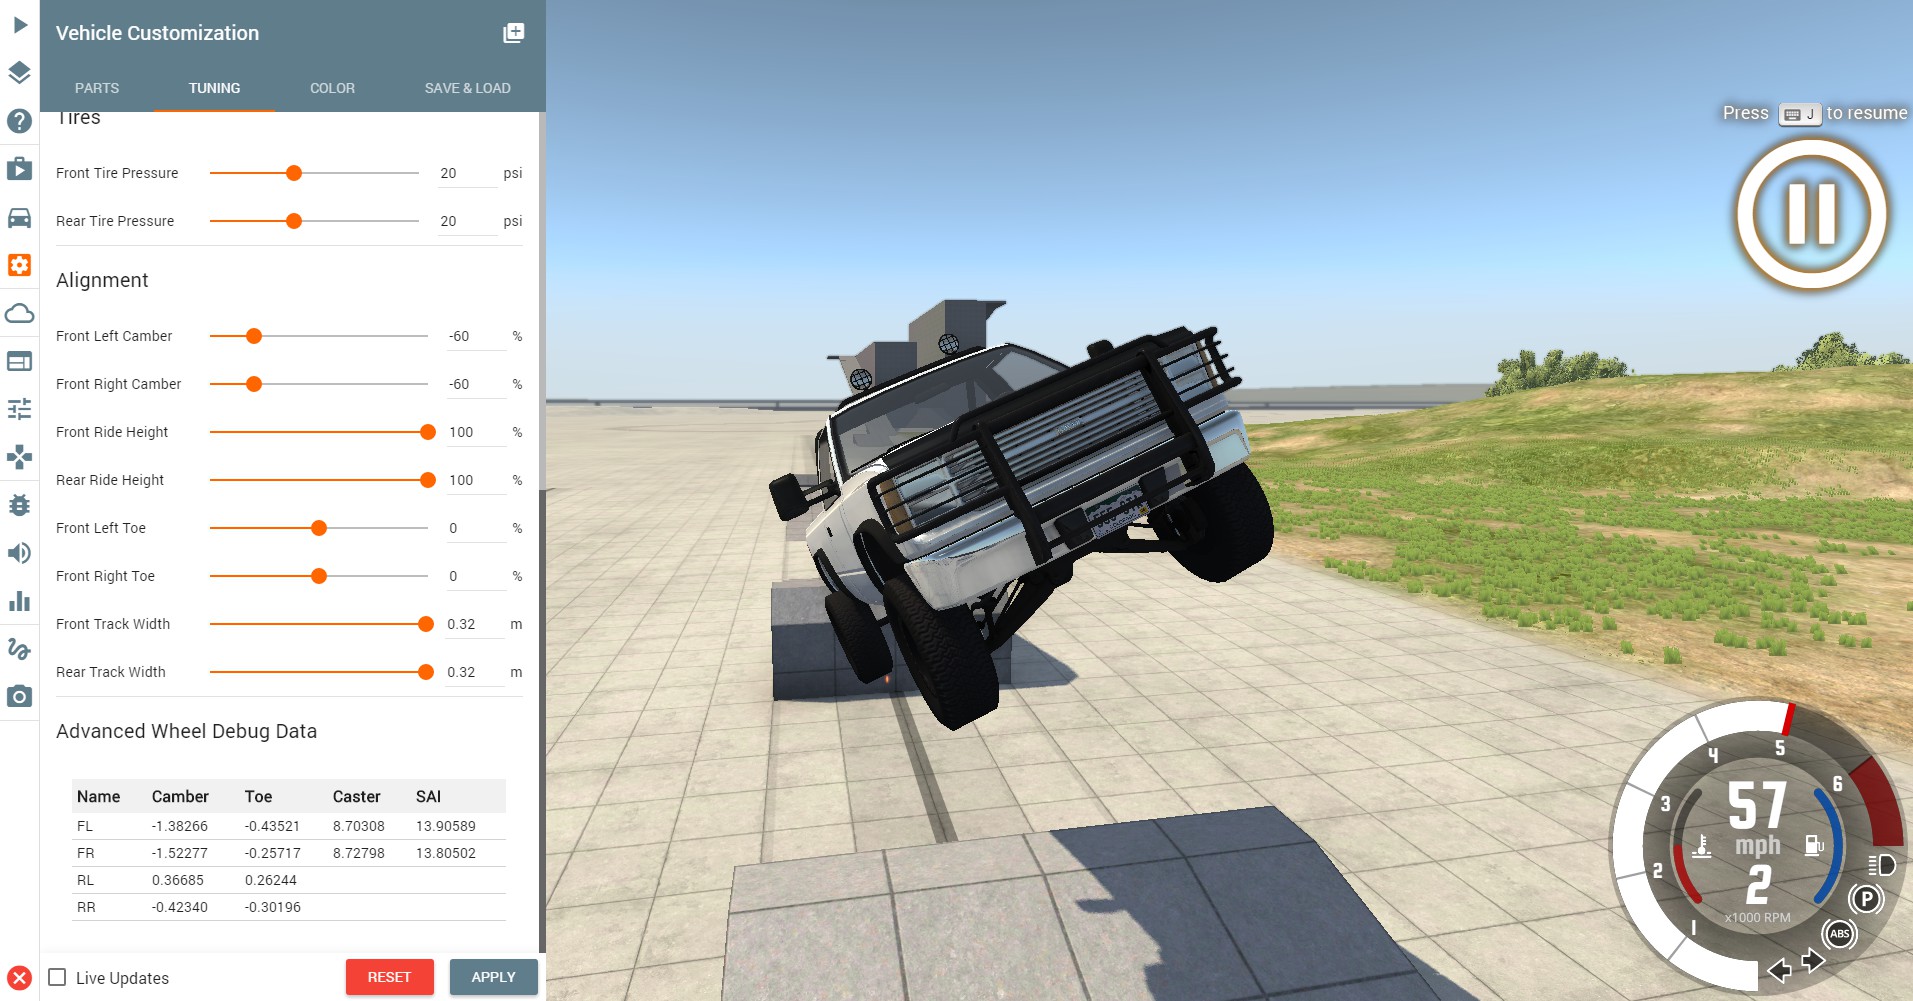This screenshot has width=1913, height=1001.
Task: Click the RL row toe value 0.26244
Action: tap(271, 880)
